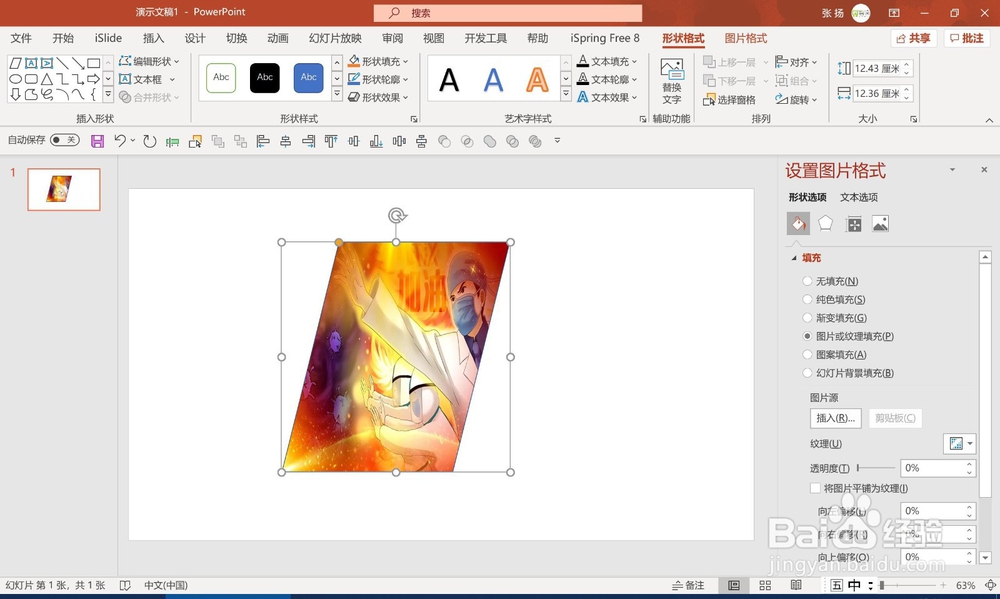Select the blue A WordArt style
1000x599 pixels.
tap(493, 80)
